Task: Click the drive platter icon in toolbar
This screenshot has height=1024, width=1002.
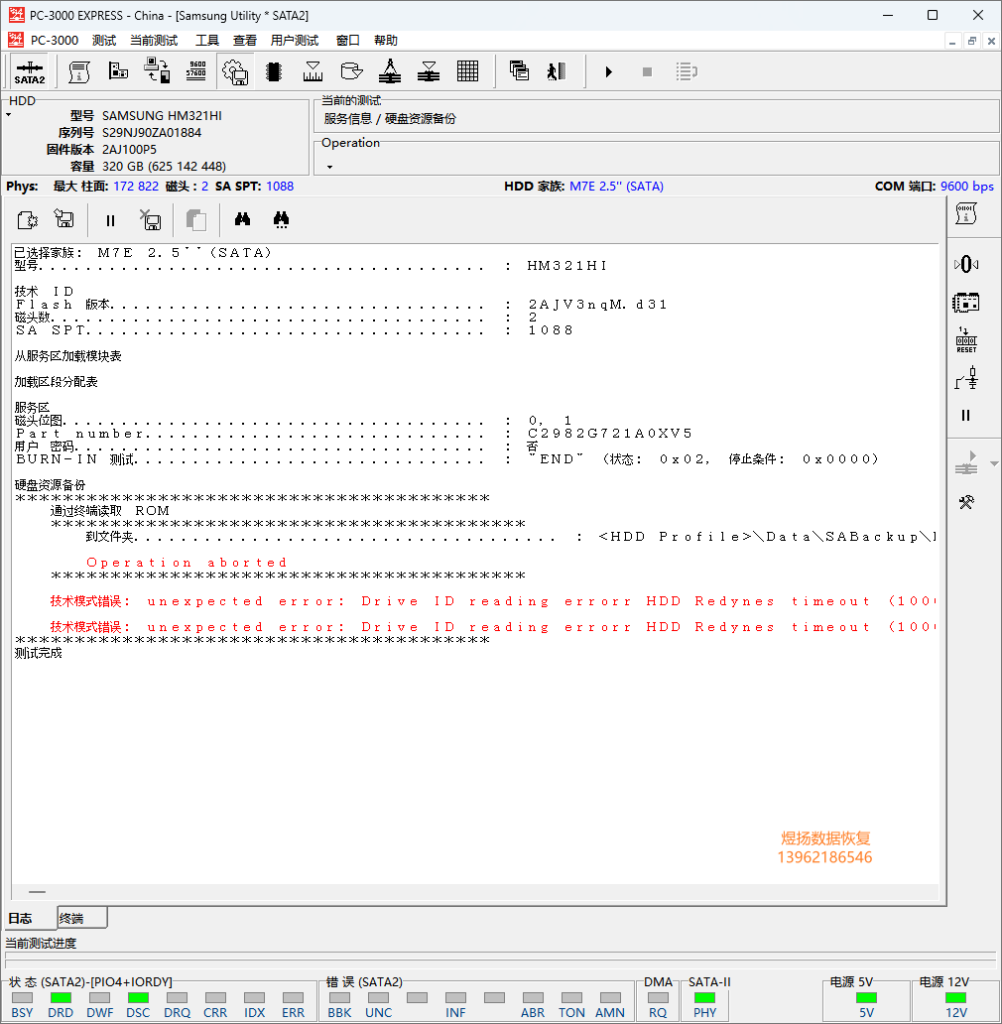Action: (351, 71)
